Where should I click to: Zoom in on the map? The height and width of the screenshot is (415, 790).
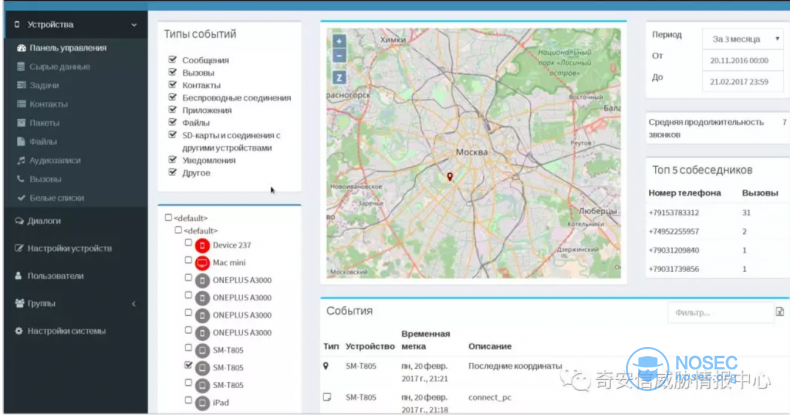coord(339,41)
